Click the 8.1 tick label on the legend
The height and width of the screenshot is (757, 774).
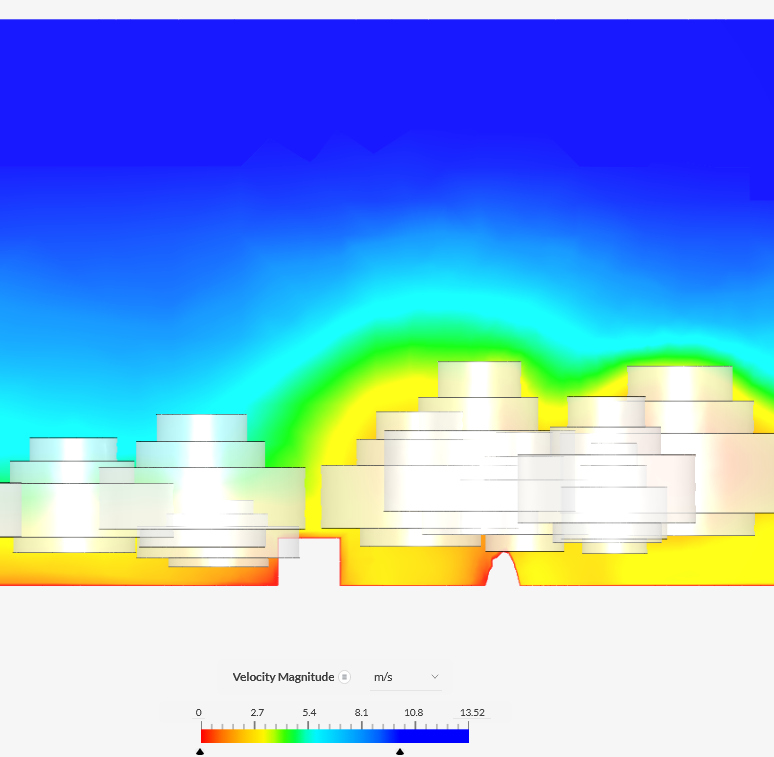(x=361, y=712)
